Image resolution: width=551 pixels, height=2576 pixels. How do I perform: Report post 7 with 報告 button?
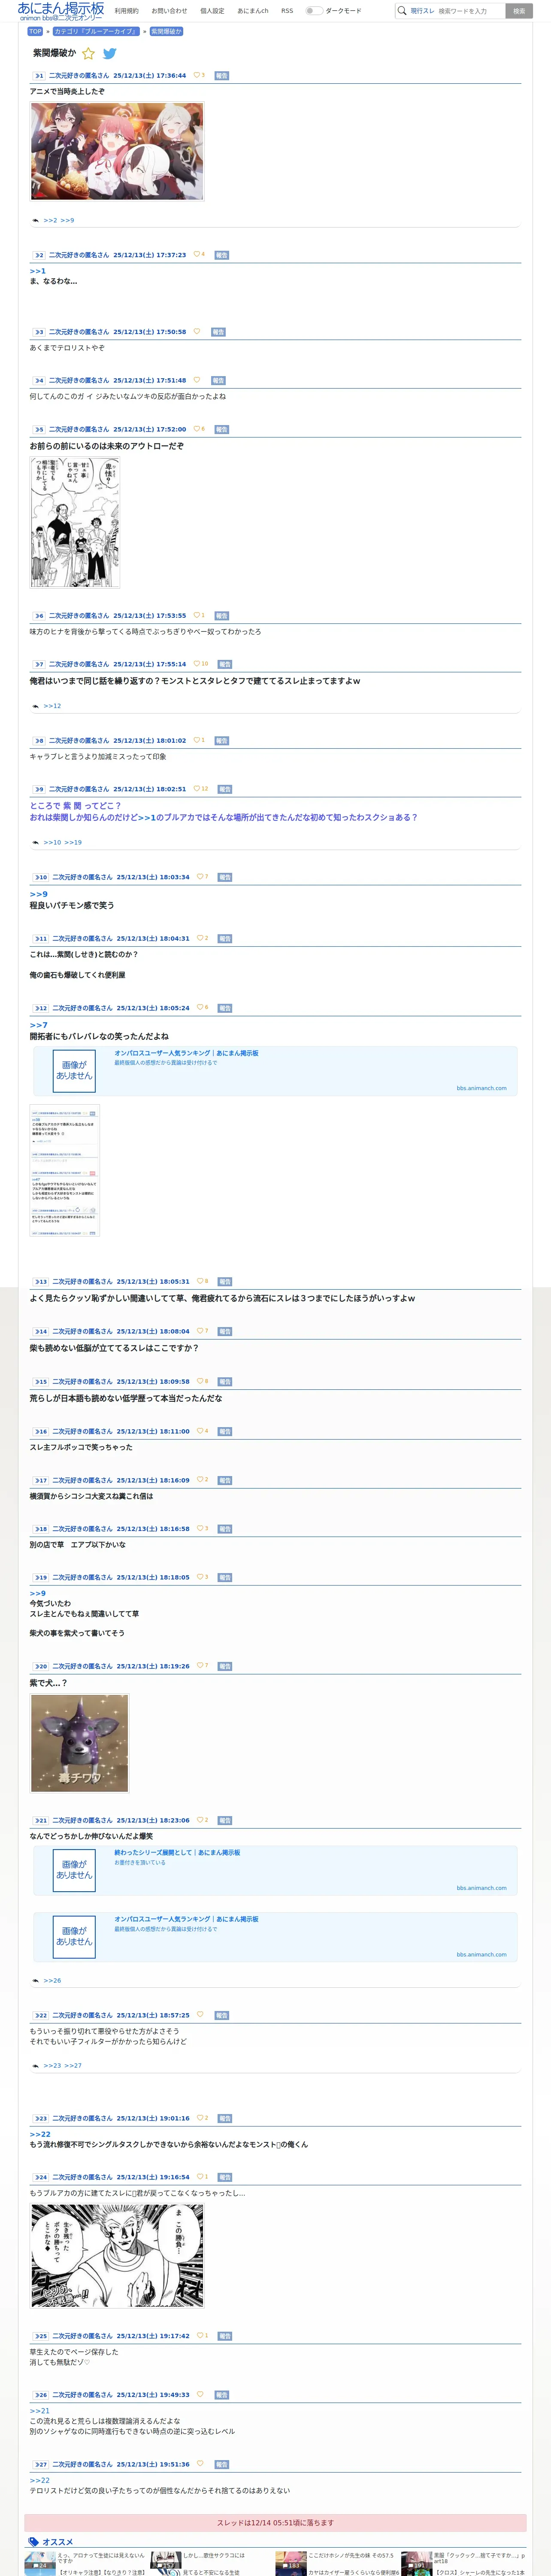point(225,664)
